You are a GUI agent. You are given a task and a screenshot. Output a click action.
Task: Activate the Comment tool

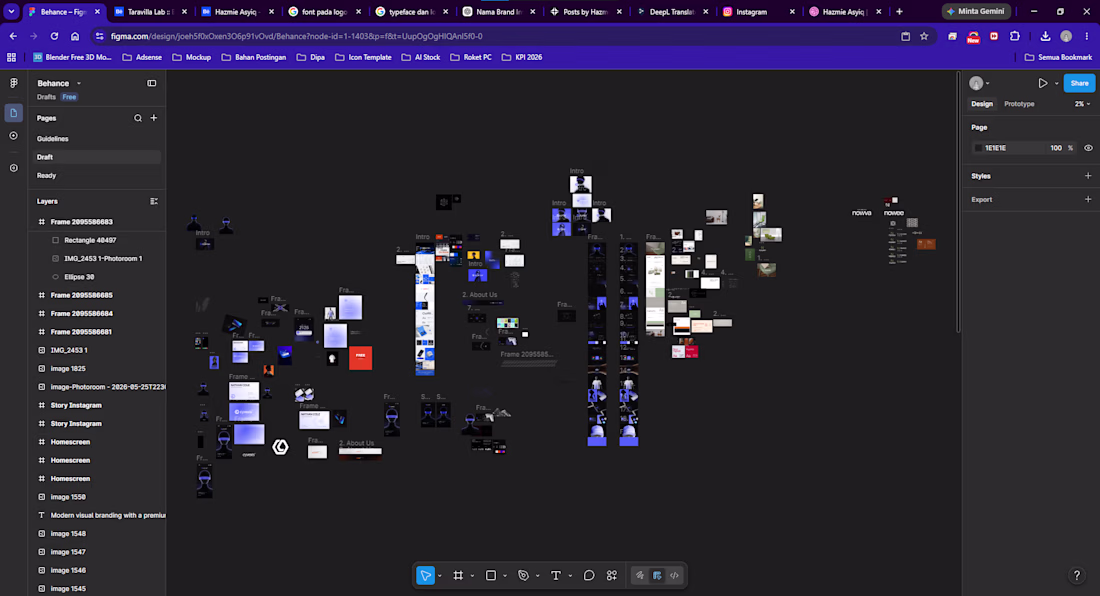pyautogui.click(x=589, y=576)
